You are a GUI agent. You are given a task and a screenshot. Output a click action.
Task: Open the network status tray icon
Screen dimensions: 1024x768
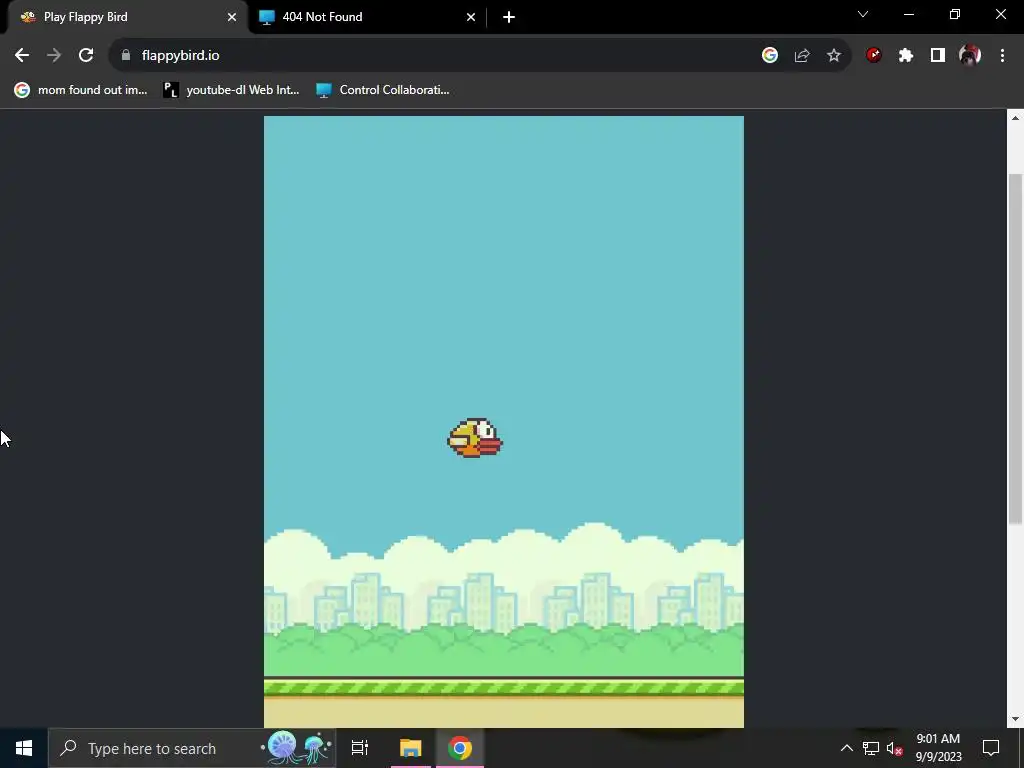871,748
